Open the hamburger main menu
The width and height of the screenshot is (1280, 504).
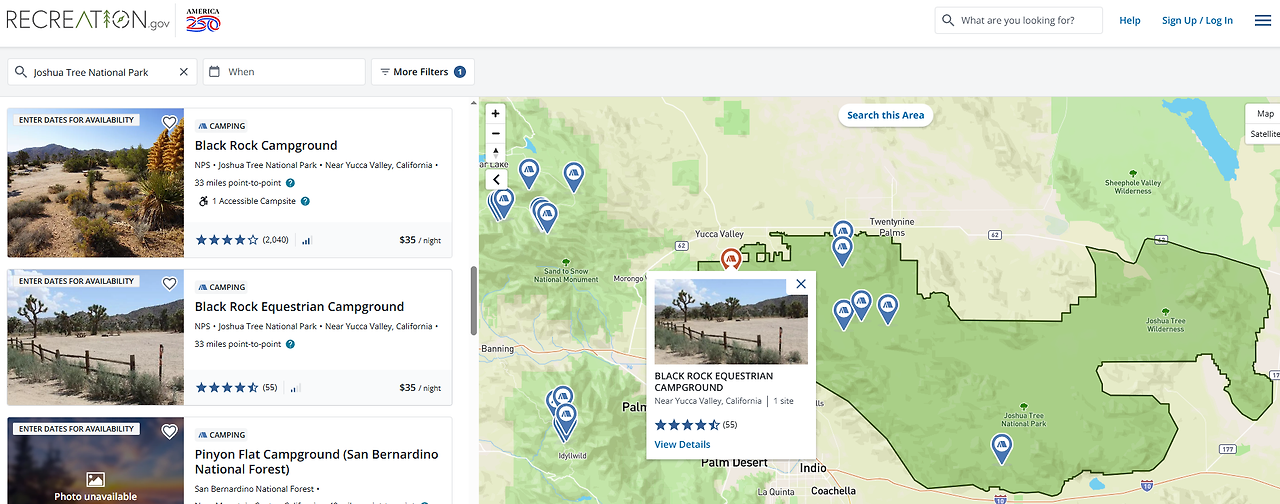pyautogui.click(x=1263, y=20)
